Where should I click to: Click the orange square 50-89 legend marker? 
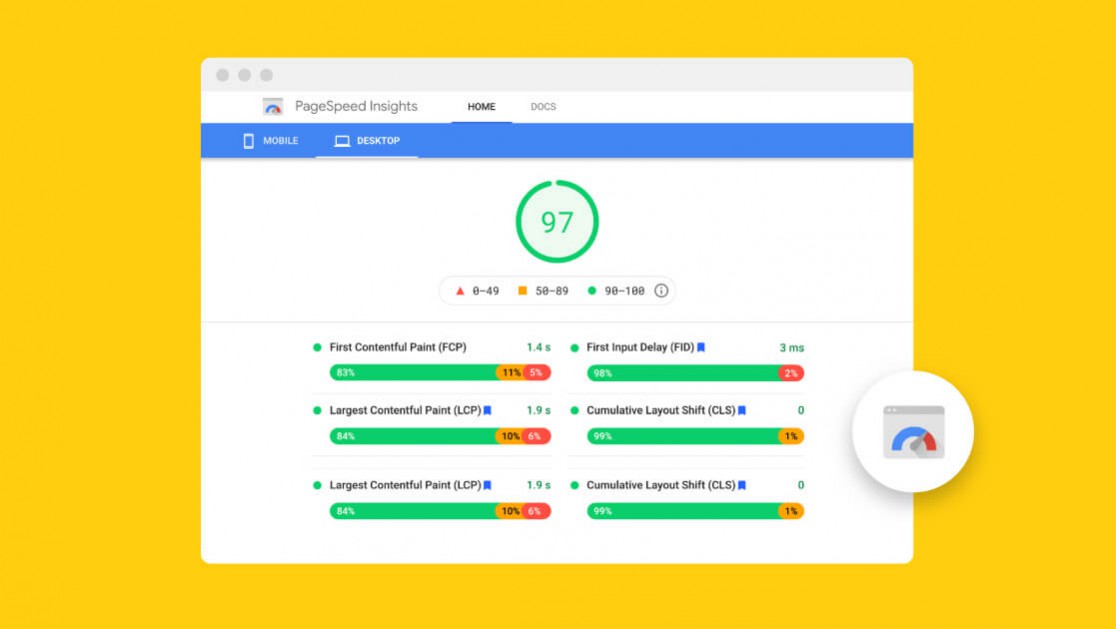(522, 290)
